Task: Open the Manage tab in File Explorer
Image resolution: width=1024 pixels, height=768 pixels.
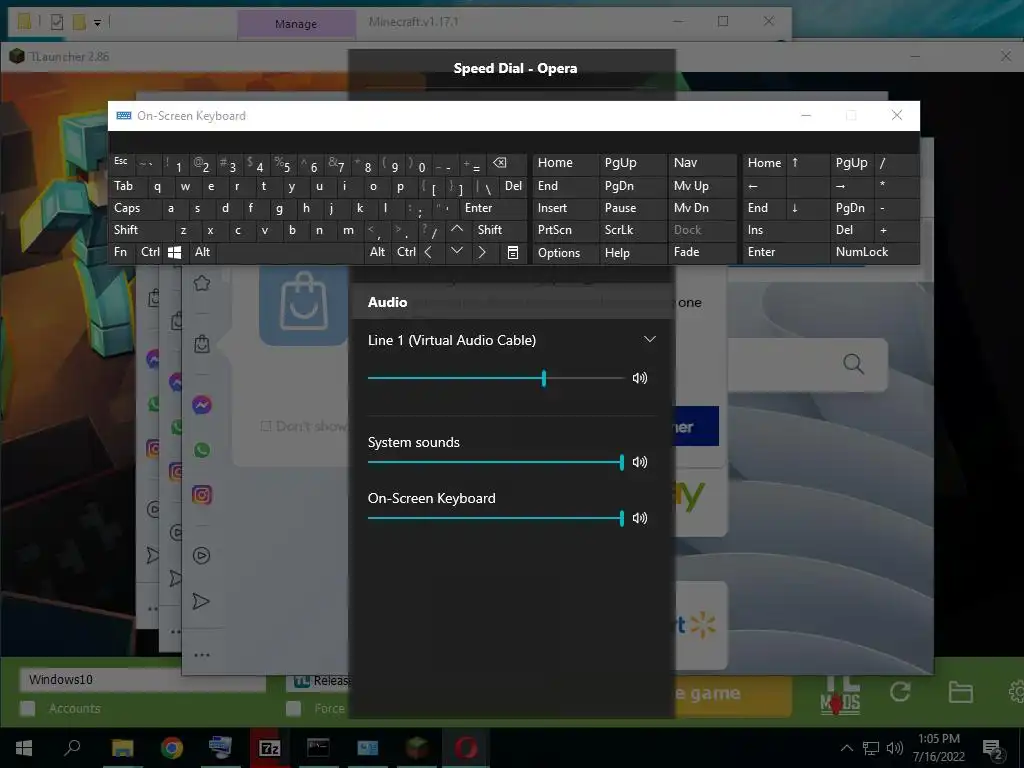Action: (x=296, y=24)
